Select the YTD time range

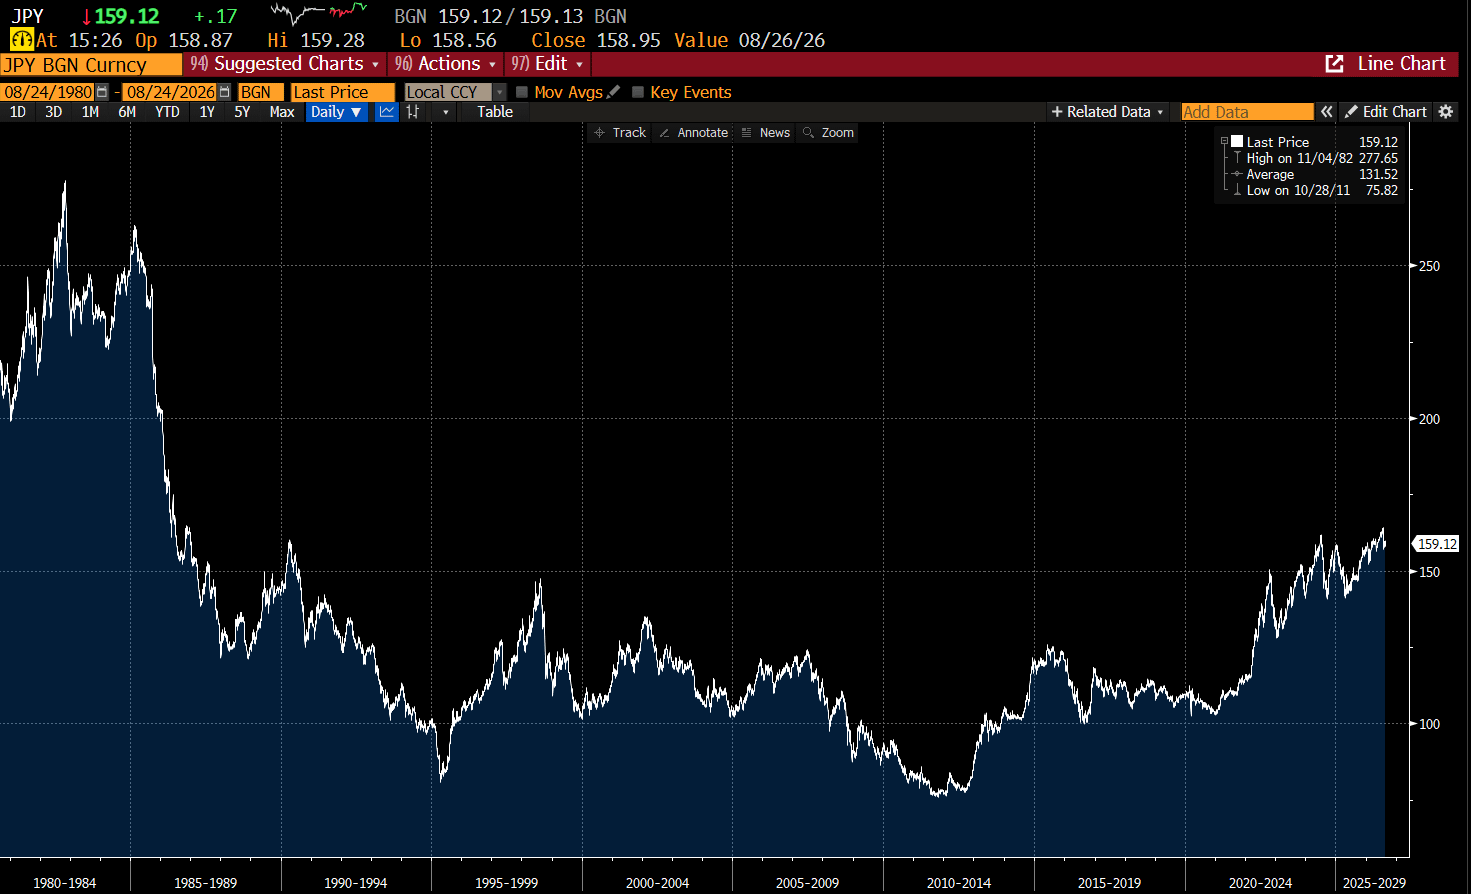[x=167, y=112]
